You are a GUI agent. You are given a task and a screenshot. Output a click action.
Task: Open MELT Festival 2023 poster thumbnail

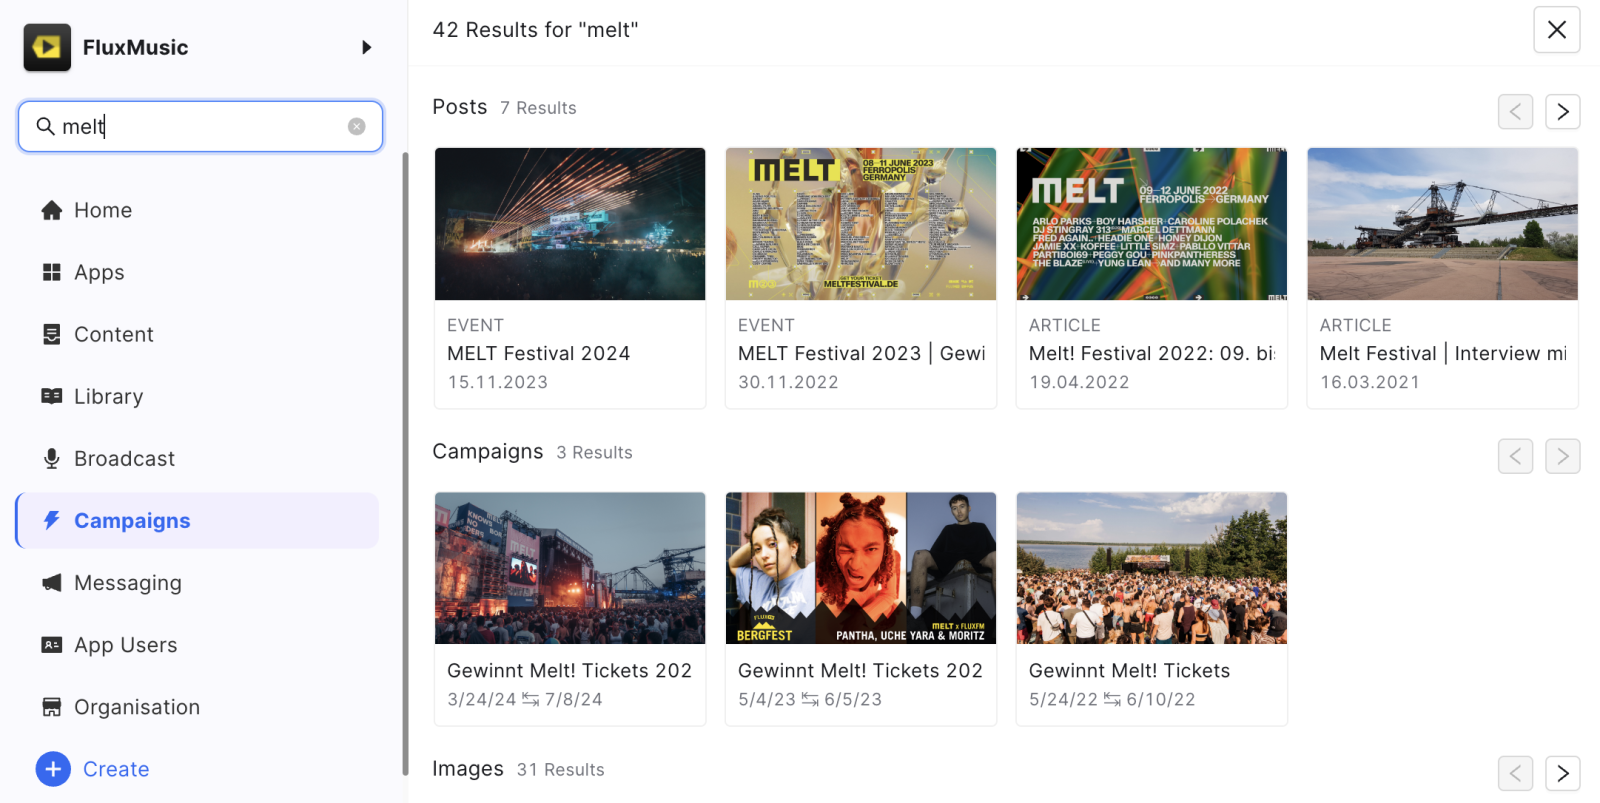[x=861, y=224]
